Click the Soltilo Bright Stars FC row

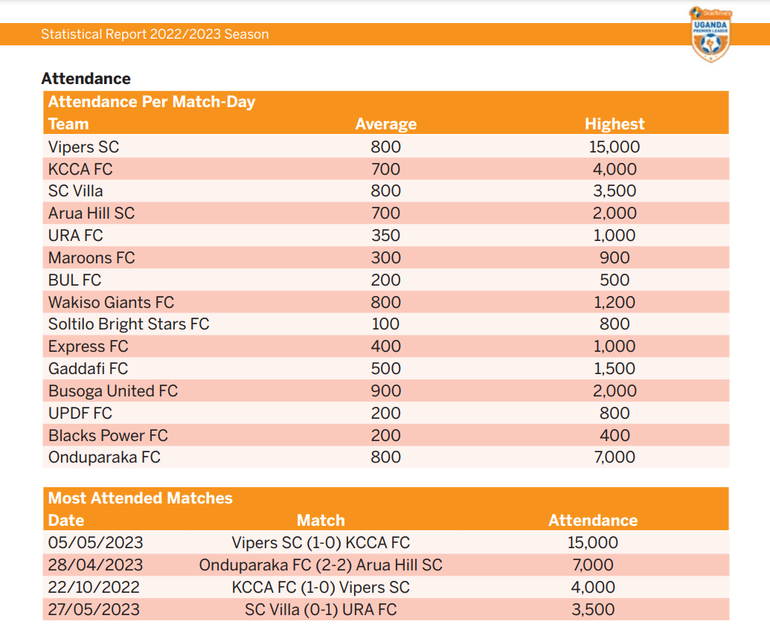pos(128,324)
